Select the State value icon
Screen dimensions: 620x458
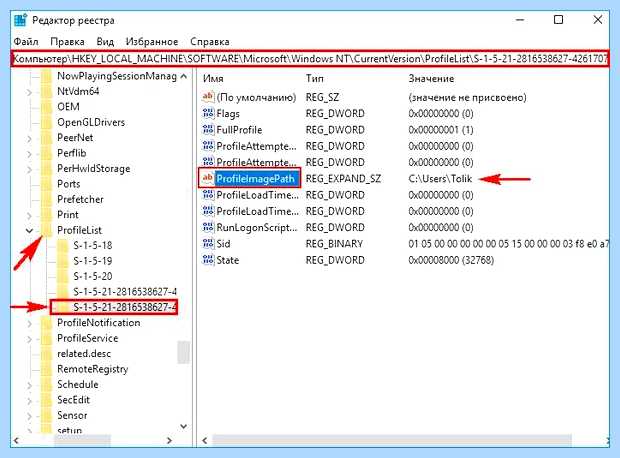tap(208, 260)
